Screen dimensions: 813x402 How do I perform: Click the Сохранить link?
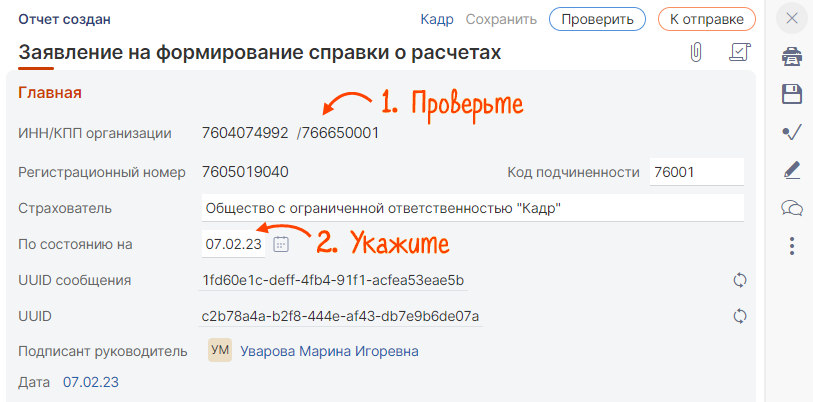[502, 19]
